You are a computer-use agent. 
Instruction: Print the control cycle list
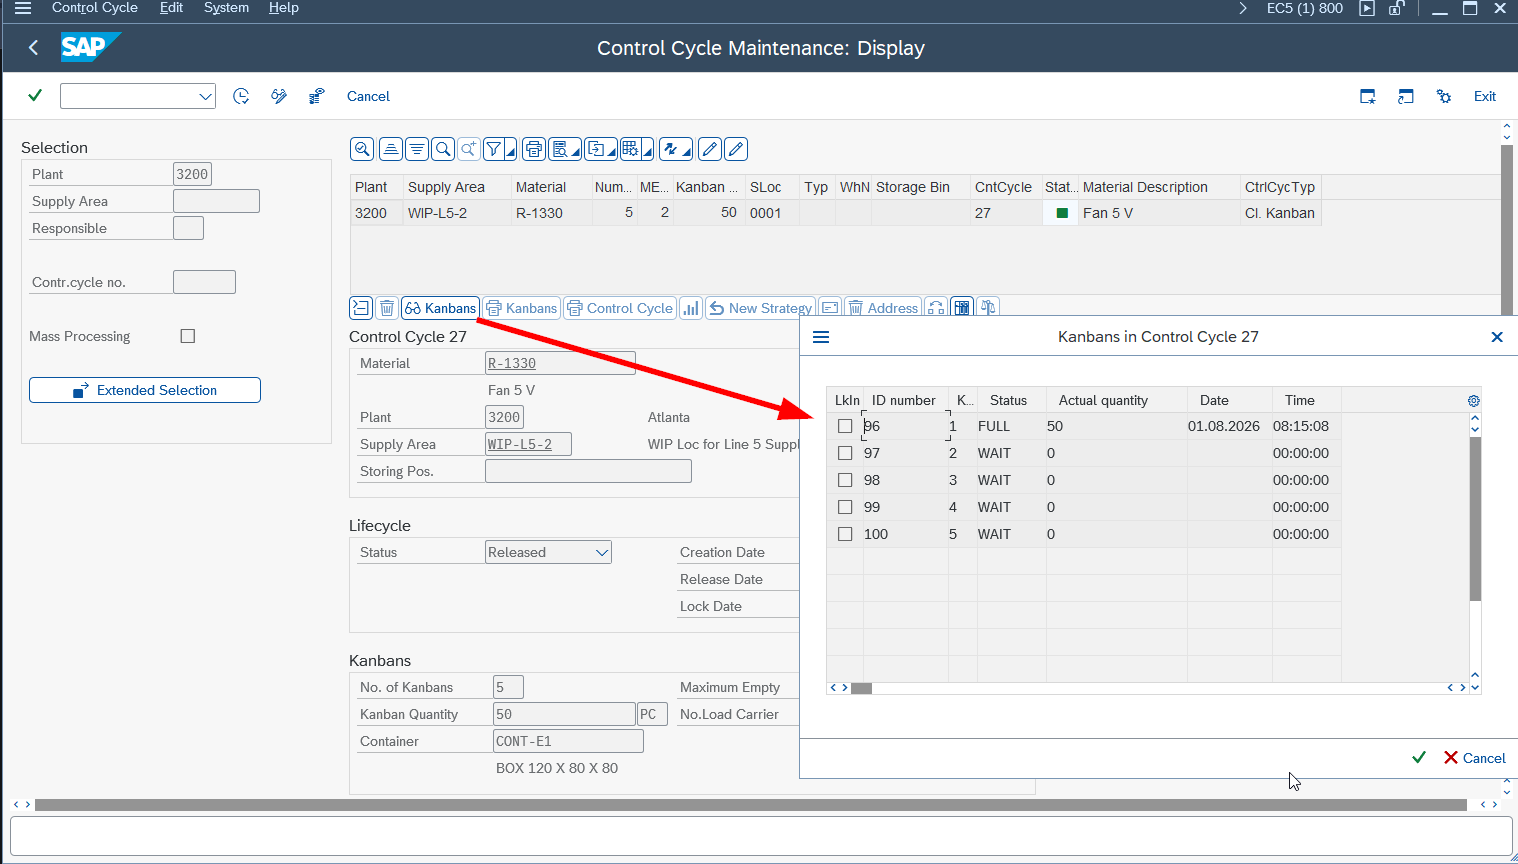pyautogui.click(x=534, y=149)
